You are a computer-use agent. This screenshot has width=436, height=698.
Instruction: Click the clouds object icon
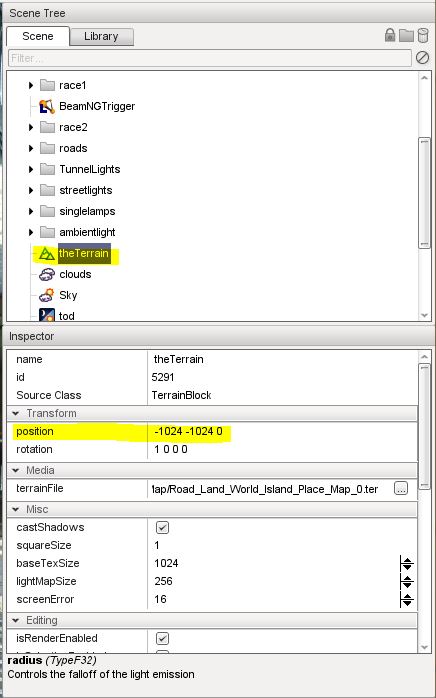tap(47, 274)
